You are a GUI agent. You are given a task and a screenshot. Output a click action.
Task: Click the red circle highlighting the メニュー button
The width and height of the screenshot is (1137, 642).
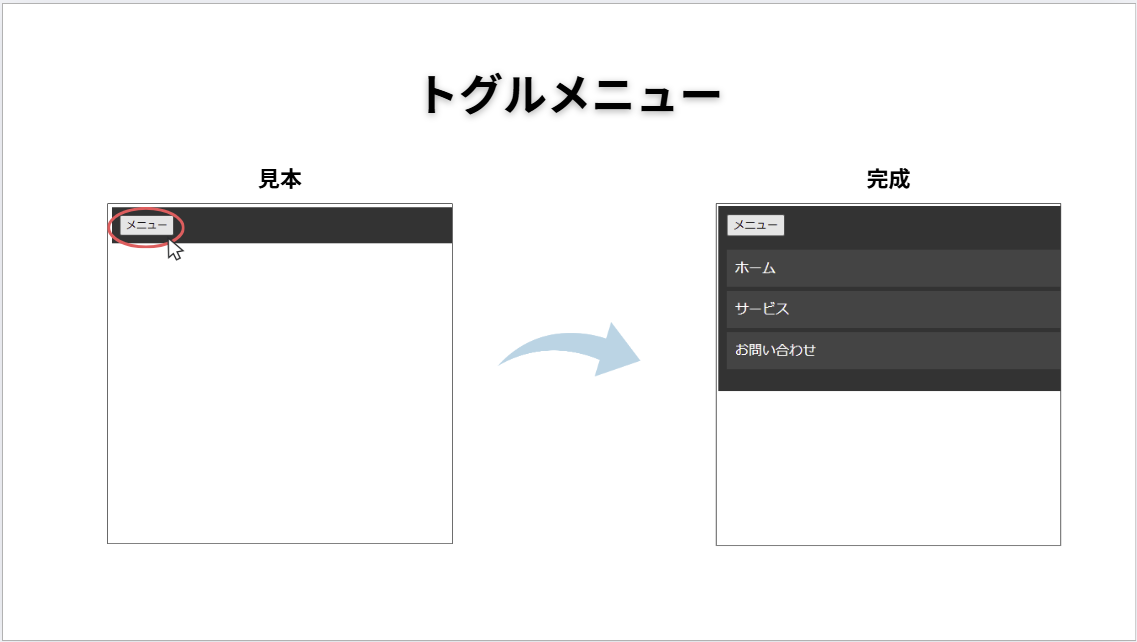146,225
